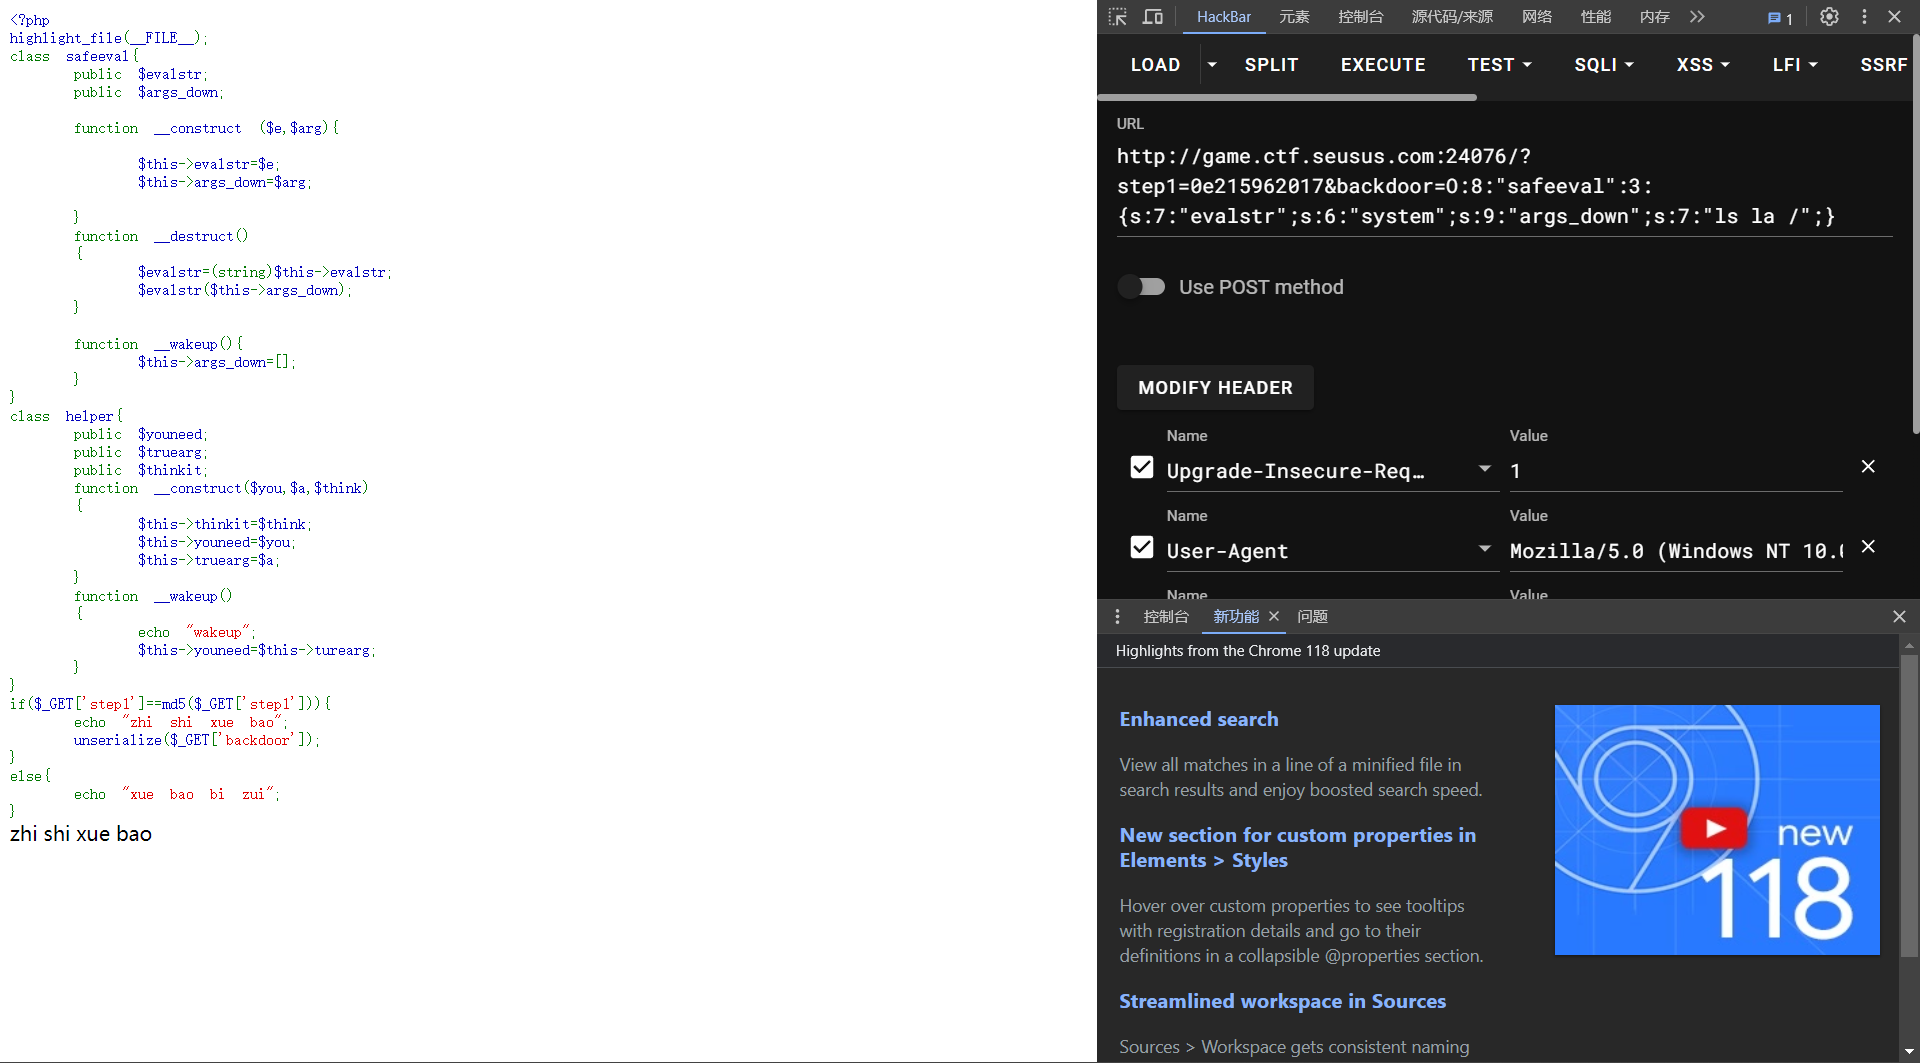The height and width of the screenshot is (1063, 1920).
Task: Remove the User-Agent header row
Action: tap(1869, 546)
